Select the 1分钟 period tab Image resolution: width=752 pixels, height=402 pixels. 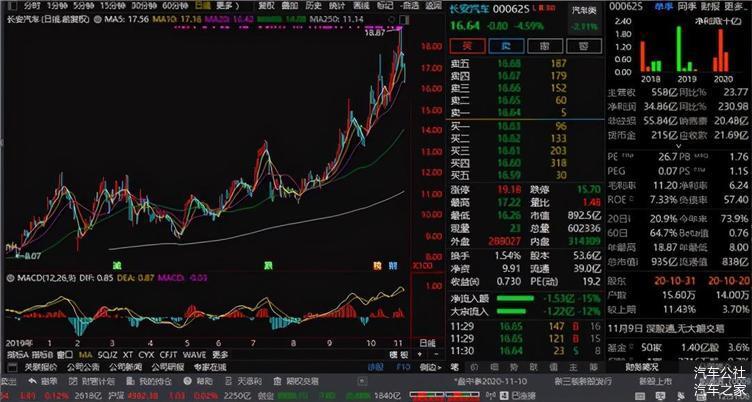57,6
